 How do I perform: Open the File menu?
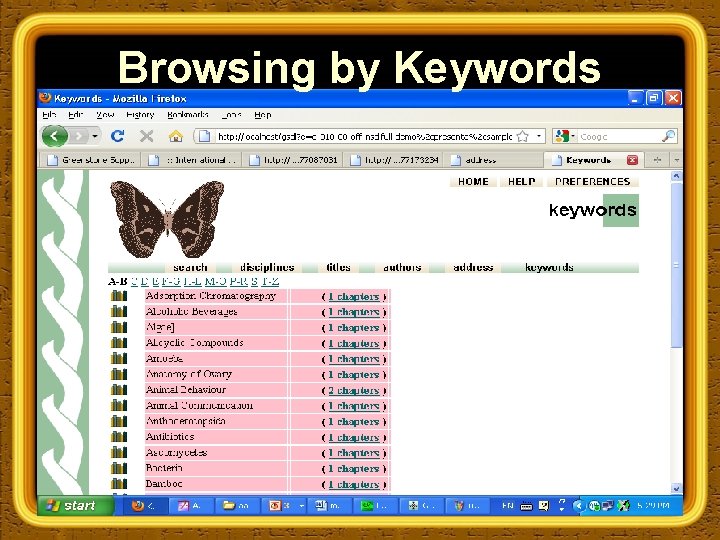pyautogui.click(x=49, y=115)
